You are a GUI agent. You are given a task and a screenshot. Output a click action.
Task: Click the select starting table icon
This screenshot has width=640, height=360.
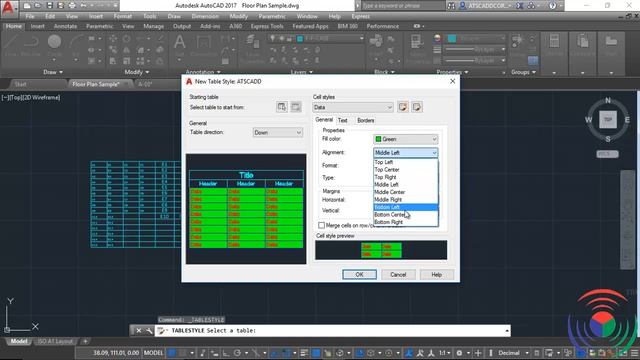pyautogui.click(x=282, y=107)
